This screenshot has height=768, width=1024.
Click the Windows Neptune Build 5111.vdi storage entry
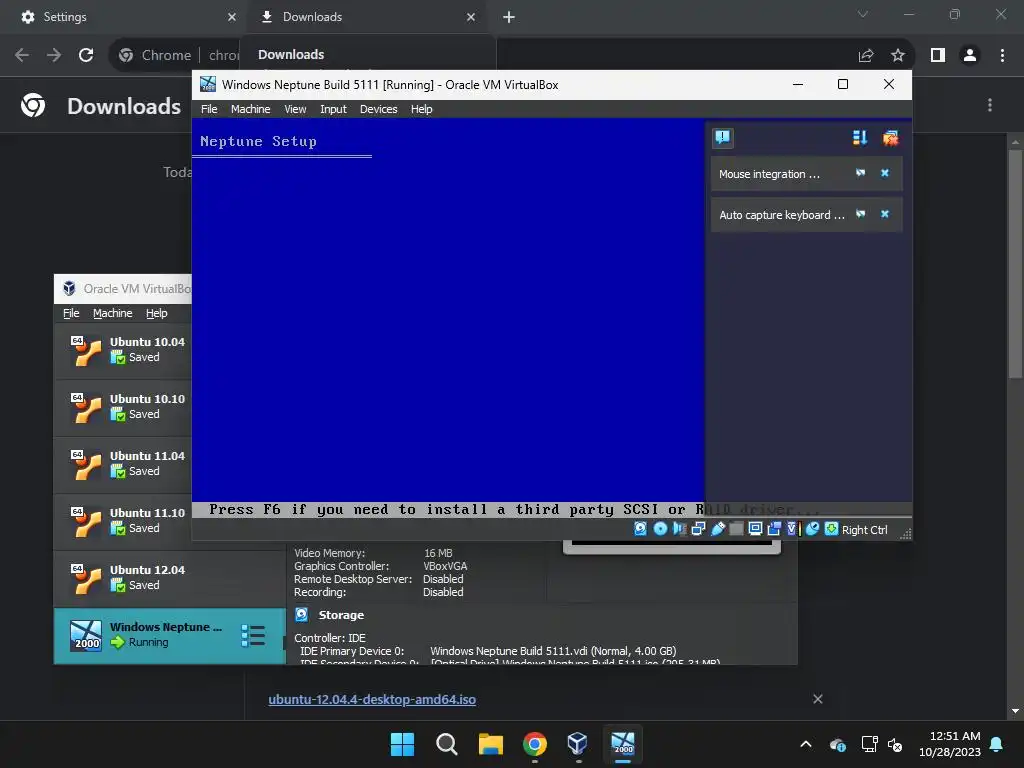[x=553, y=651]
